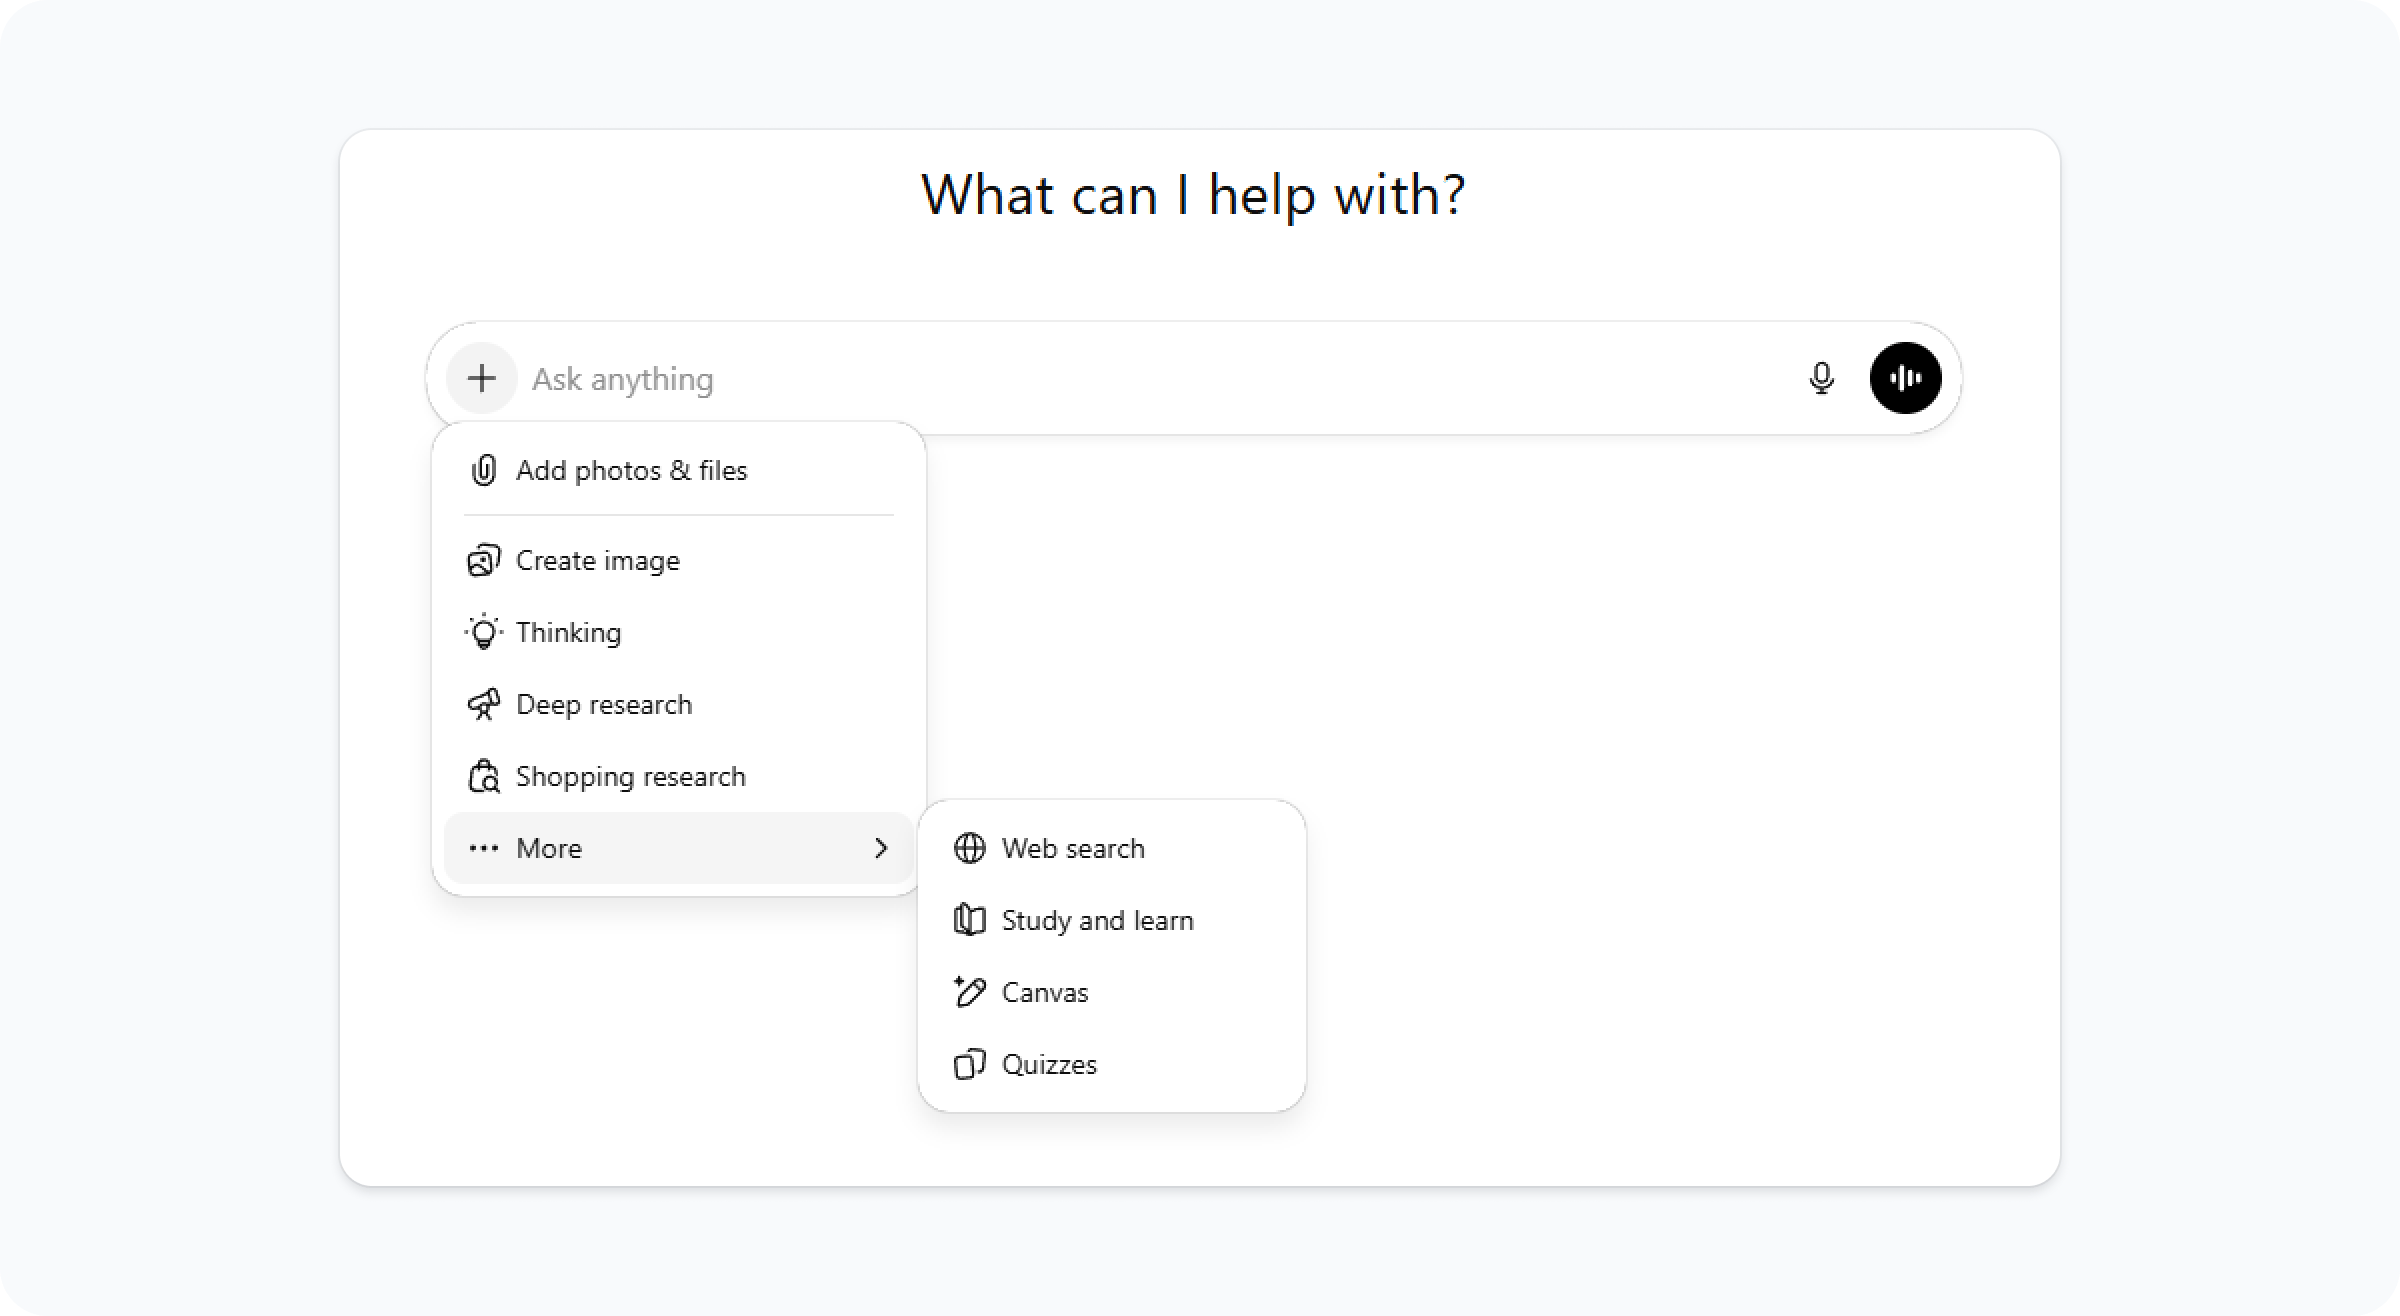
Task: Click the microphone icon in the input field
Action: tap(1822, 378)
